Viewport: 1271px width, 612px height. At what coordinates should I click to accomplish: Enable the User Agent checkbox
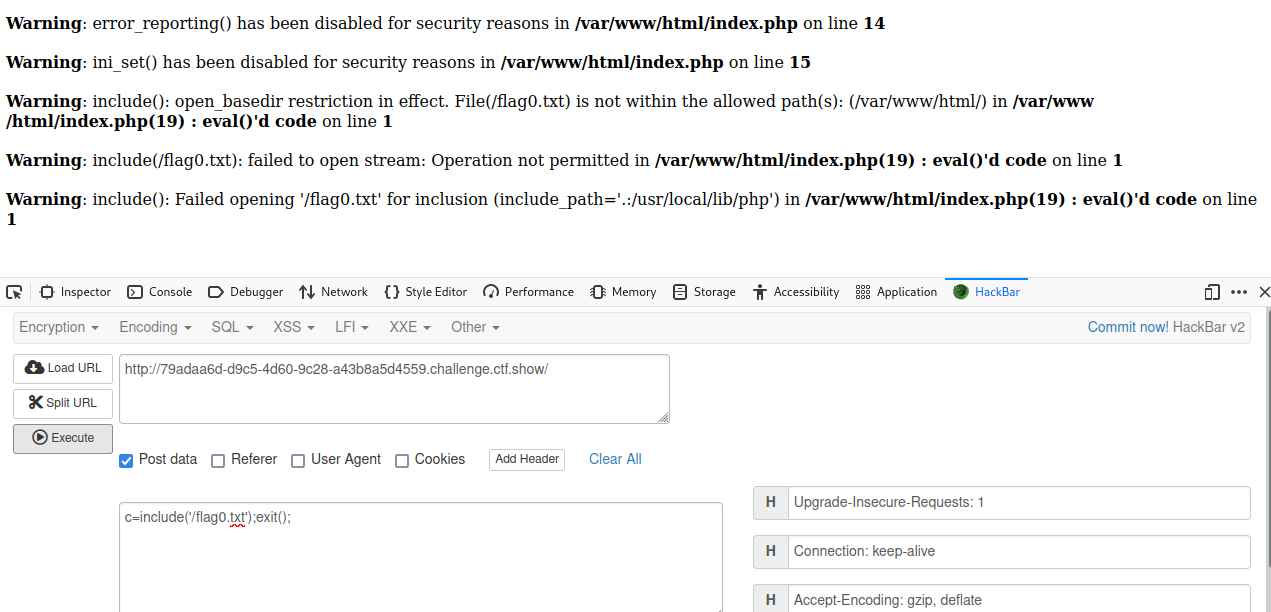[x=298, y=461]
